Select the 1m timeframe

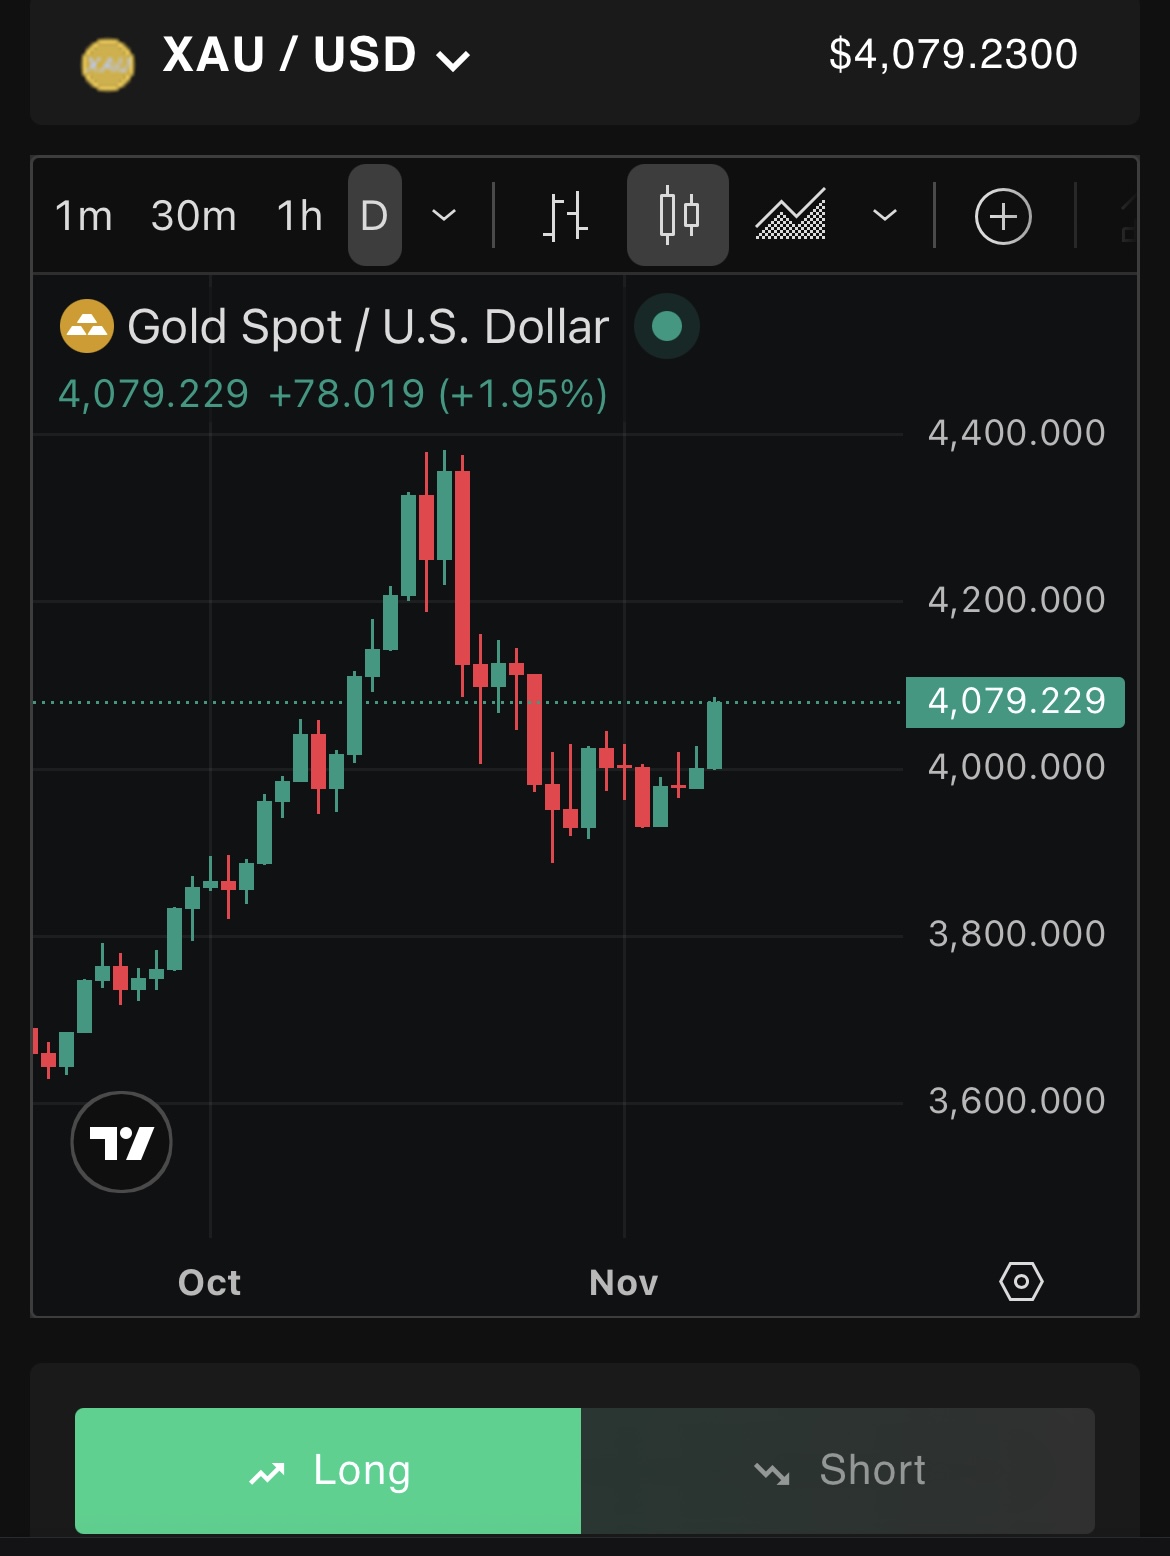coord(83,216)
